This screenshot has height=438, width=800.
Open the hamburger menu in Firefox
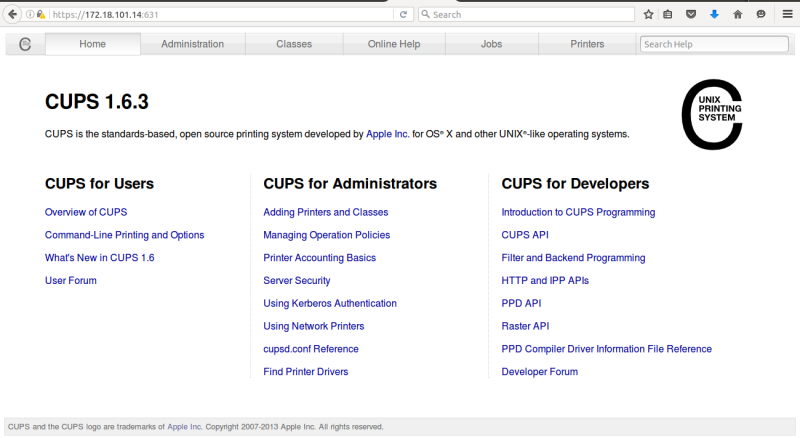(x=788, y=14)
